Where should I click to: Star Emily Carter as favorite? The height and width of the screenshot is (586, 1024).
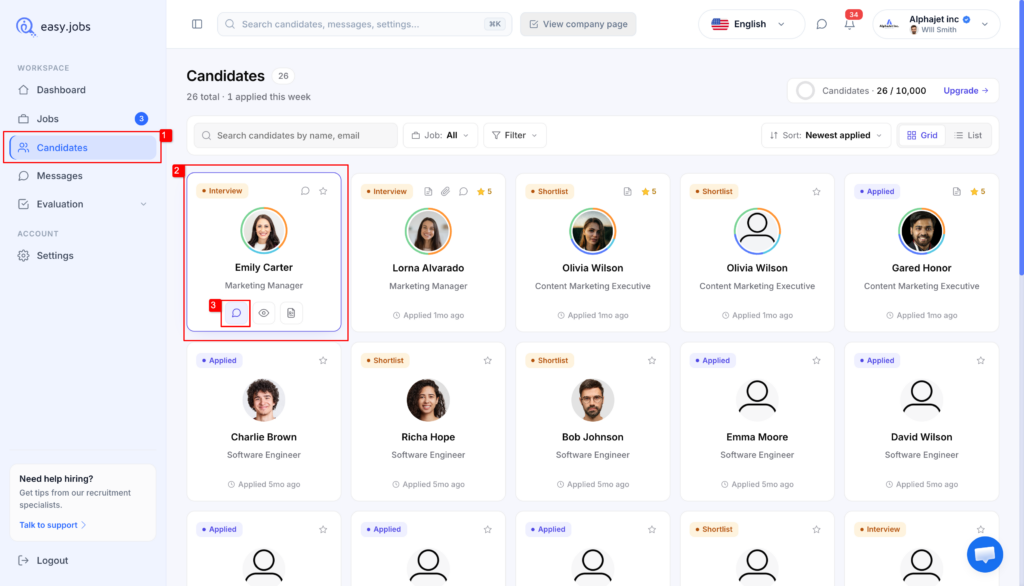[323, 191]
